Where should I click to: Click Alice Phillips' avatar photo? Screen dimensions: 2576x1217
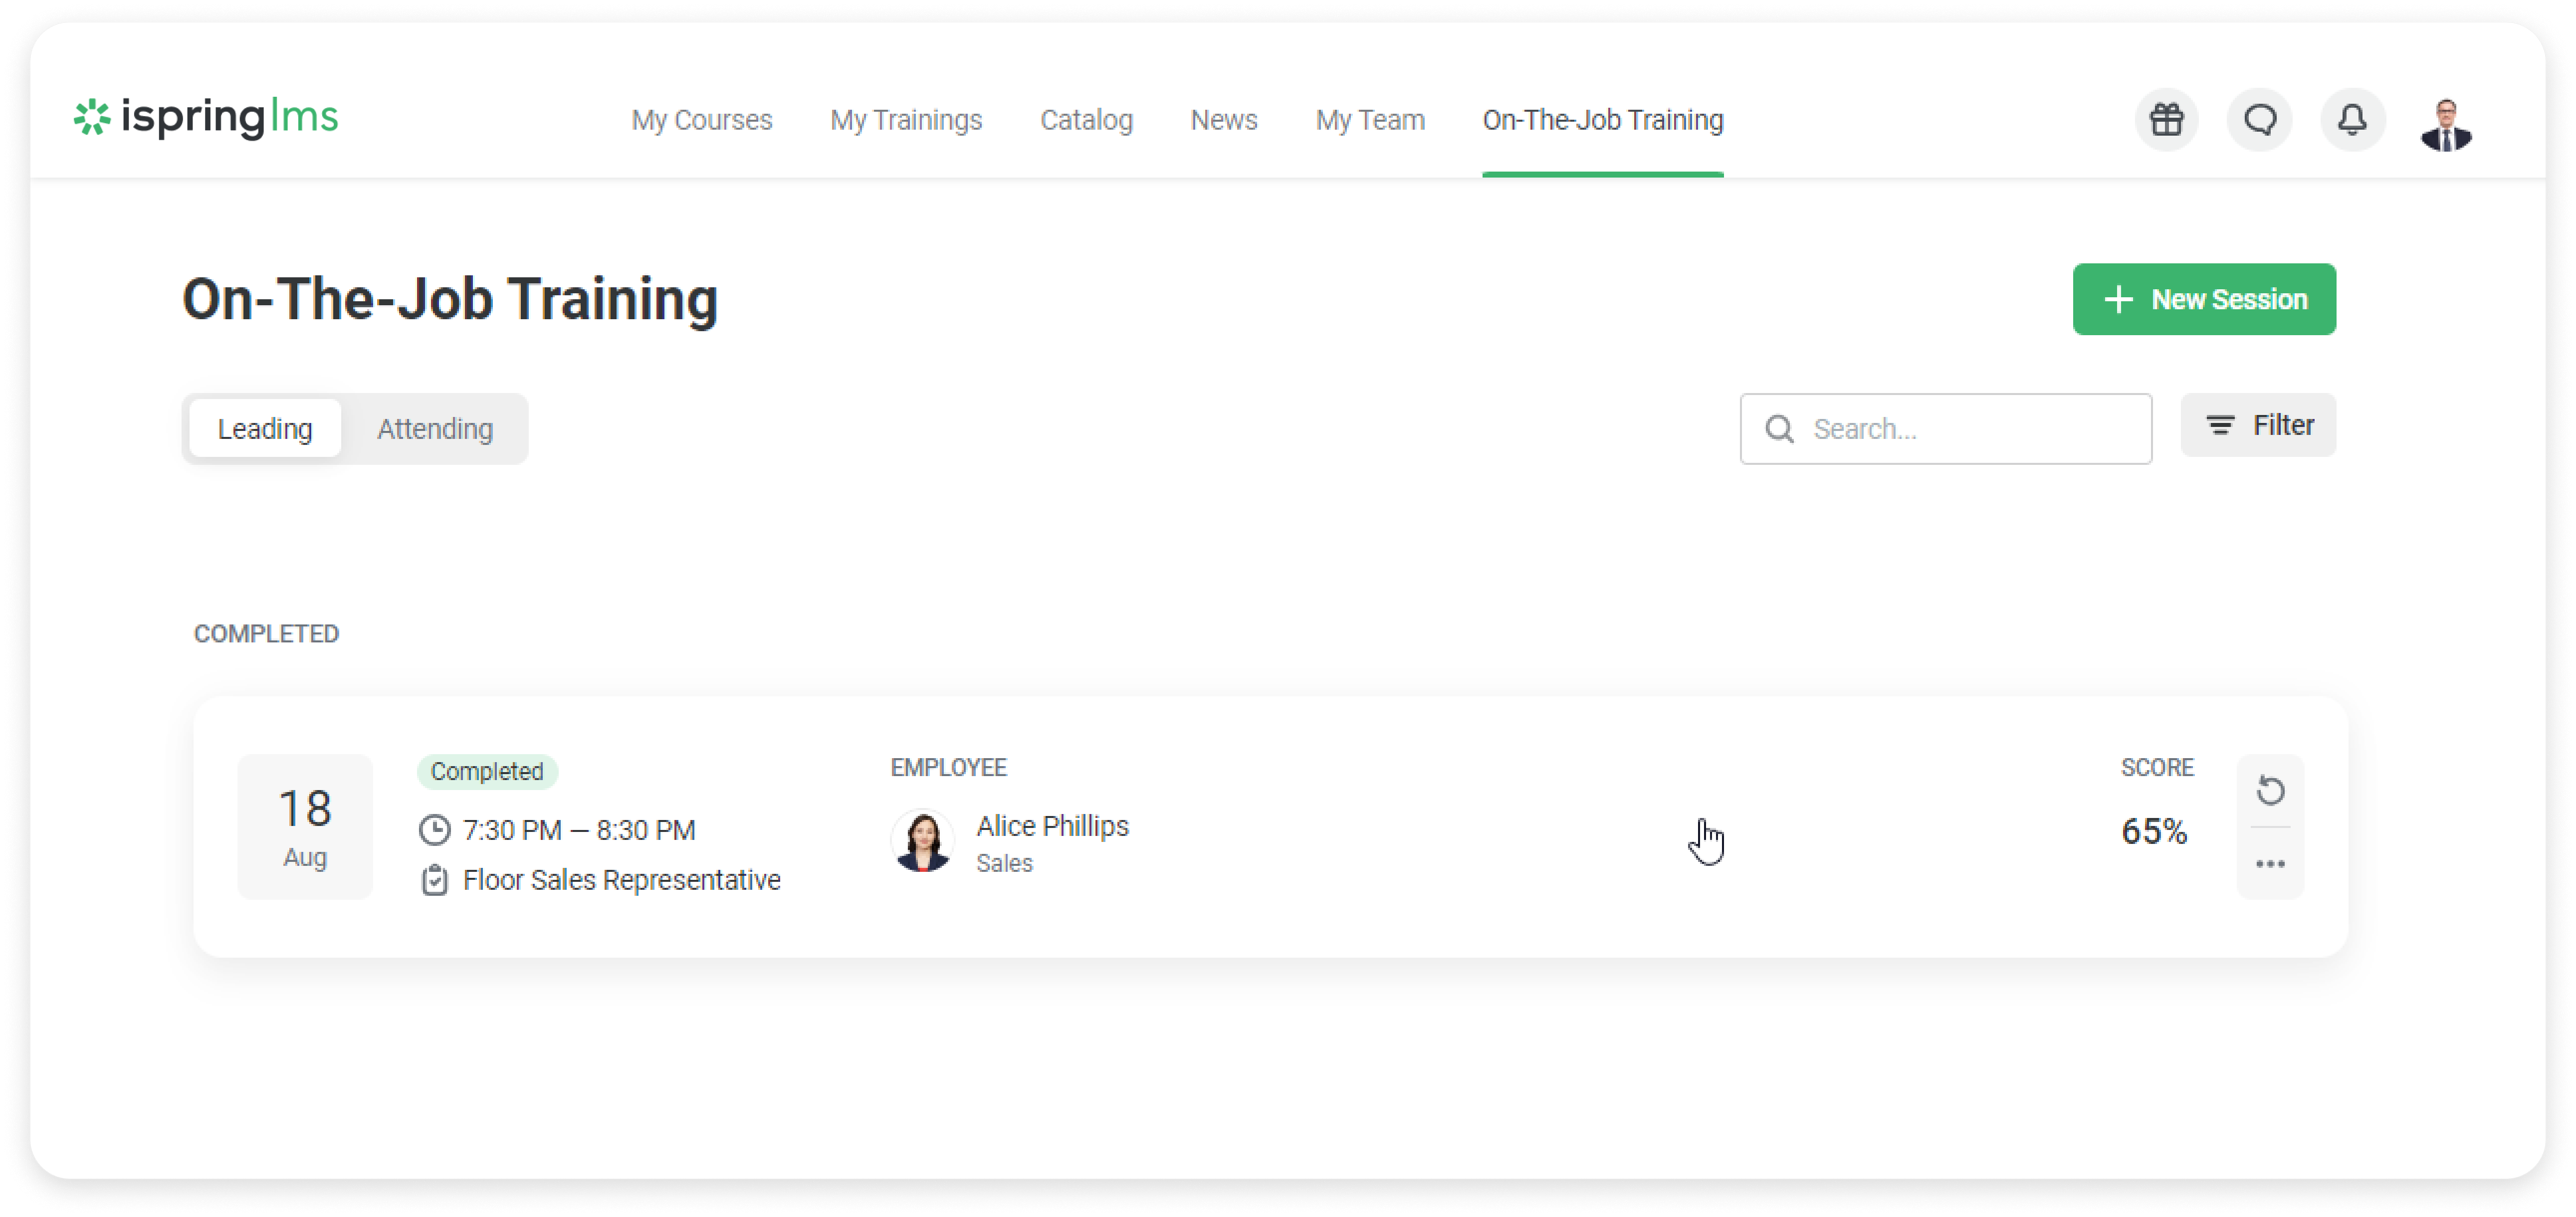coord(922,841)
